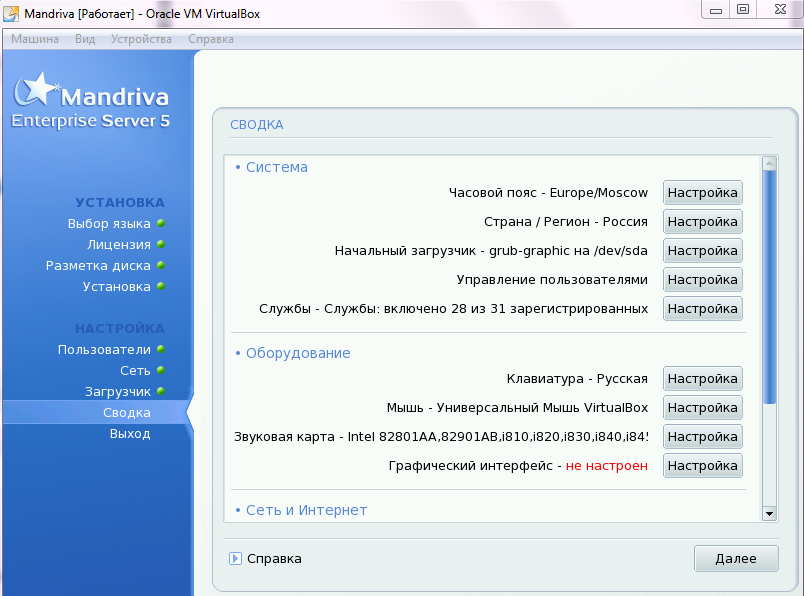Open Настройка for Звуковая карта

[702, 436]
